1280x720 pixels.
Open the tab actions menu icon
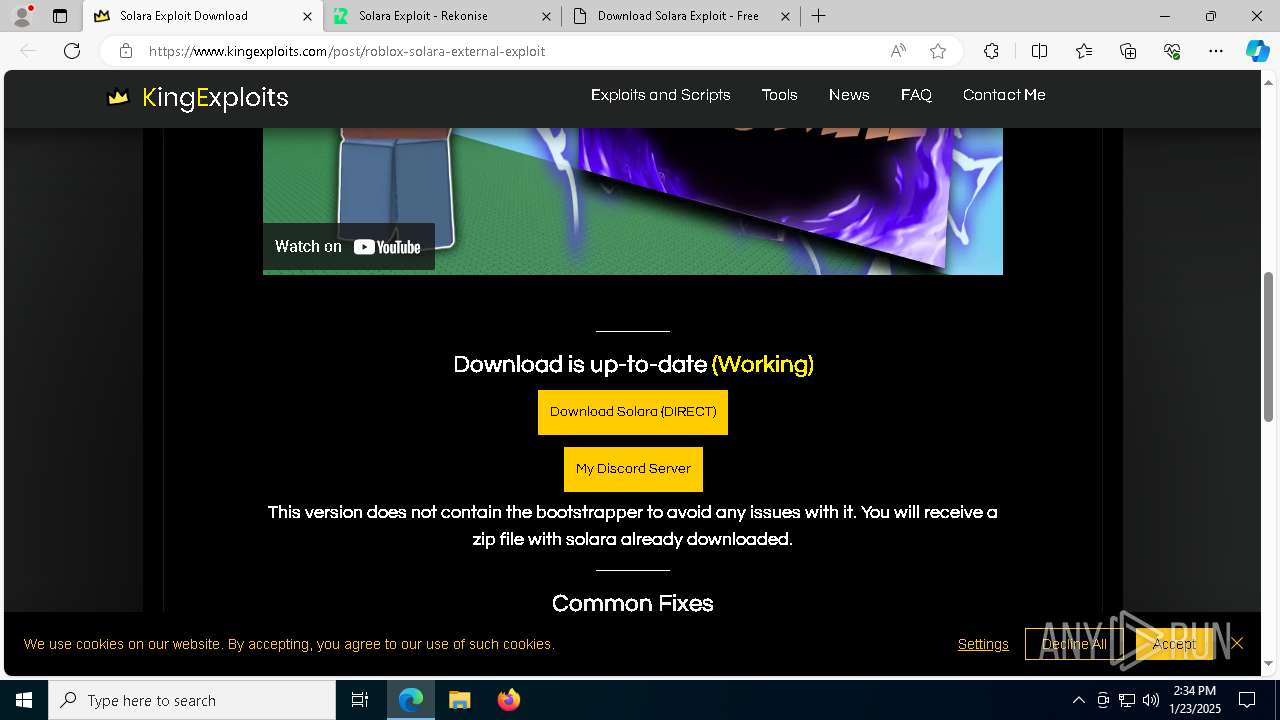pos(60,16)
